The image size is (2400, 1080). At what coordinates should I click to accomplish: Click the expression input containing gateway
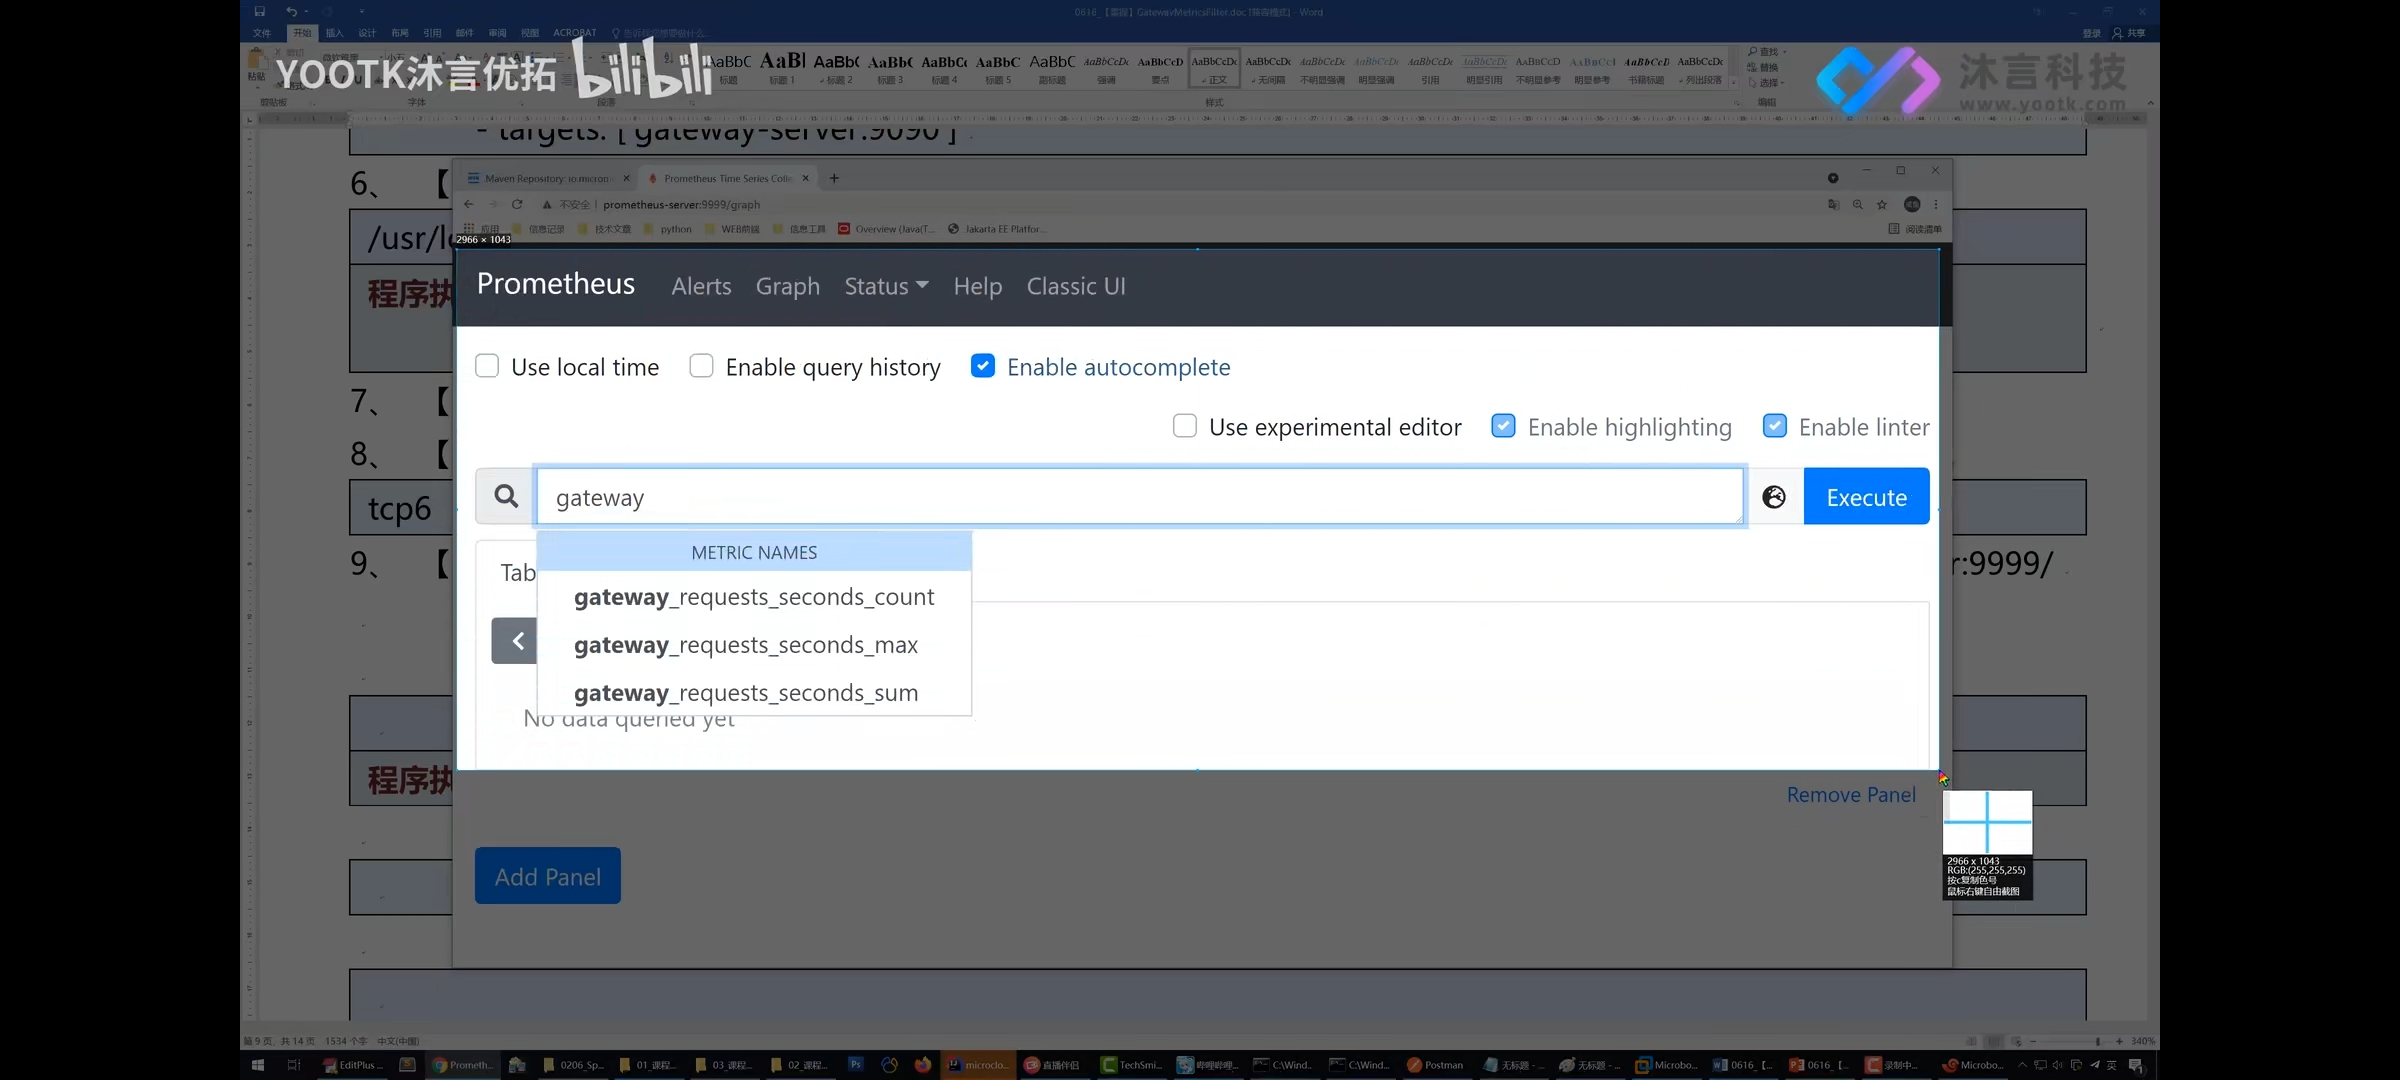(x=1139, y=496)
